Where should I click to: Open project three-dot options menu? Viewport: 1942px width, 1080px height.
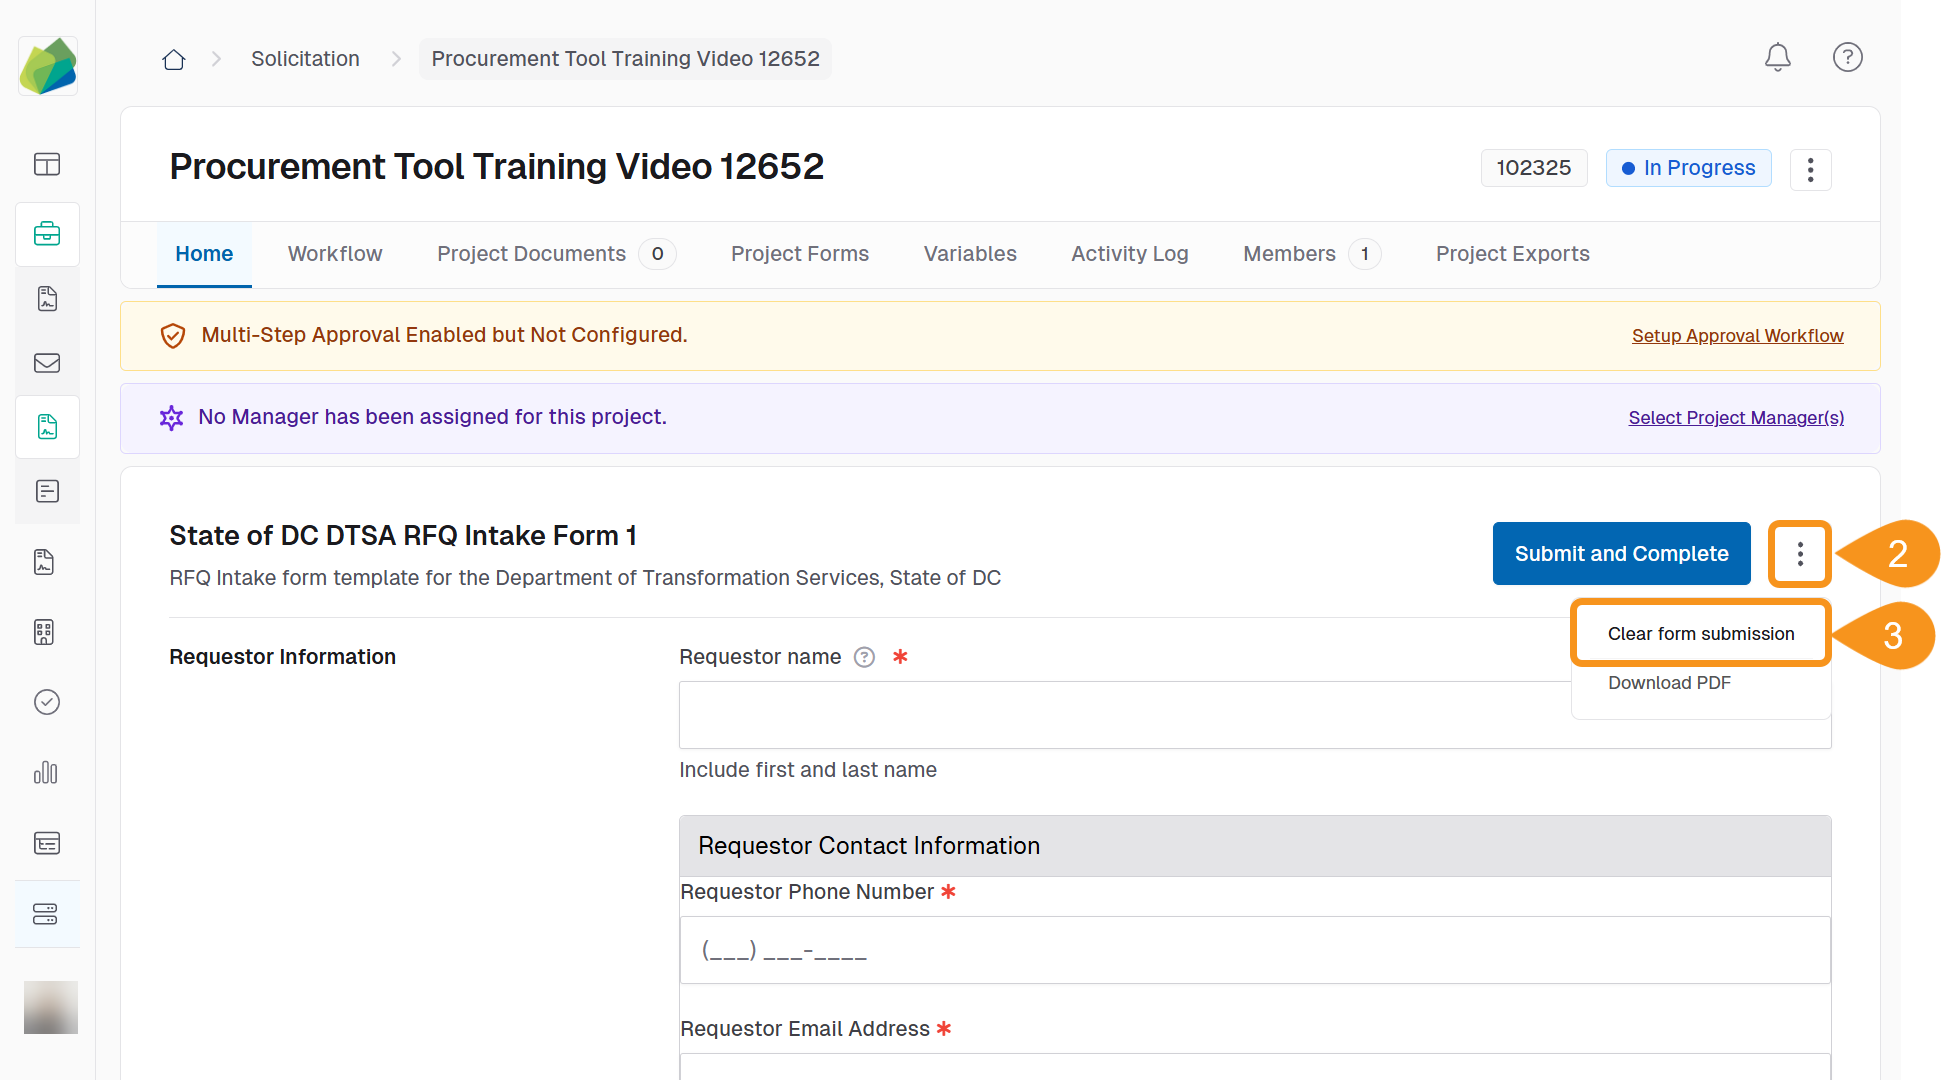tap(1810, 169)
